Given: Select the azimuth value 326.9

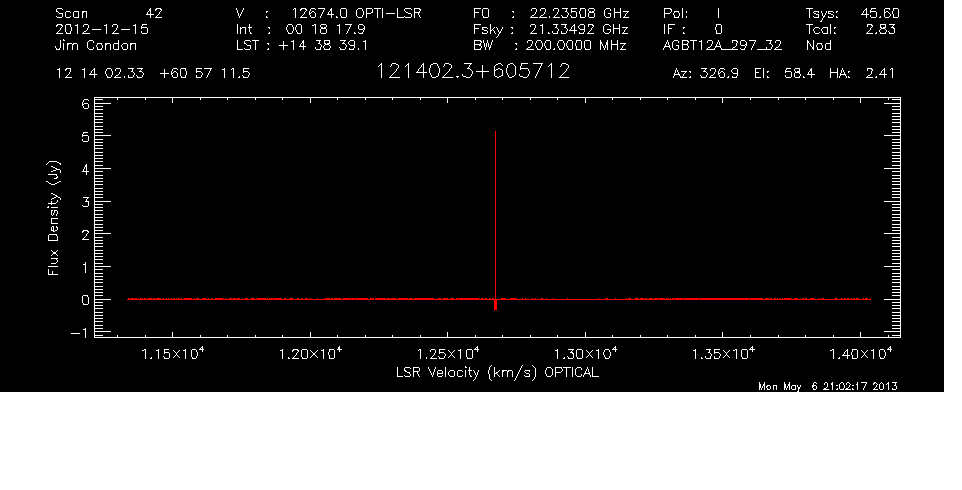Looking at the screenshot, I should coord(718,74).
